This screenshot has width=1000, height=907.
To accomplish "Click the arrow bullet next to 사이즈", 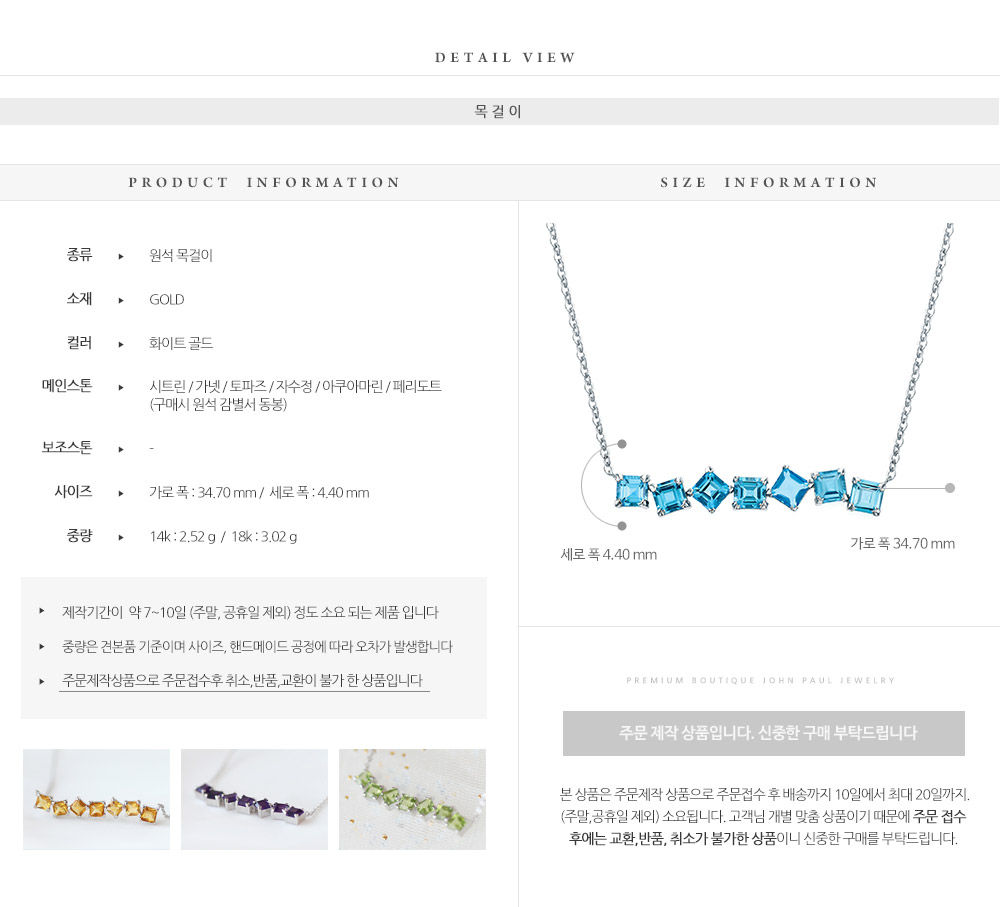I will click(x=121, y=493).
